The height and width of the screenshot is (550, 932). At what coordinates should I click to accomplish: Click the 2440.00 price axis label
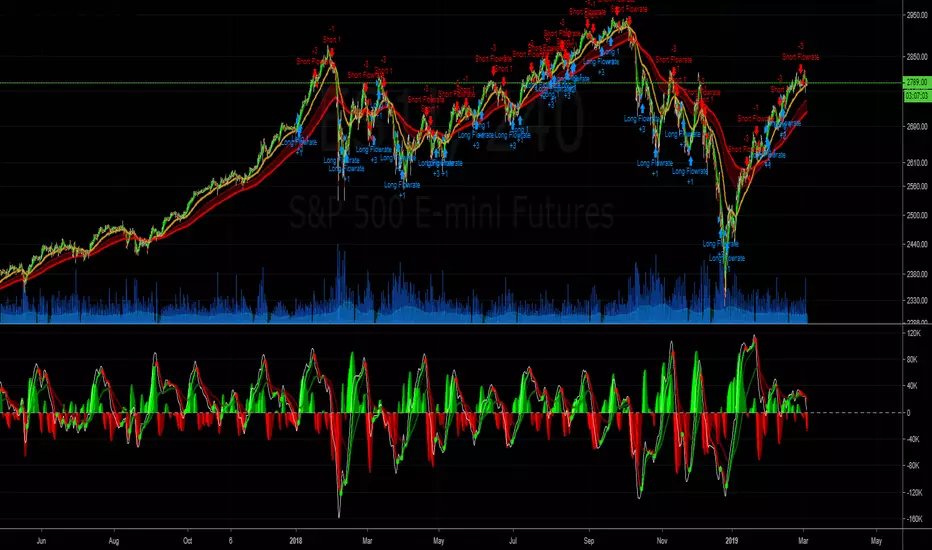click(x=917, y=244)
